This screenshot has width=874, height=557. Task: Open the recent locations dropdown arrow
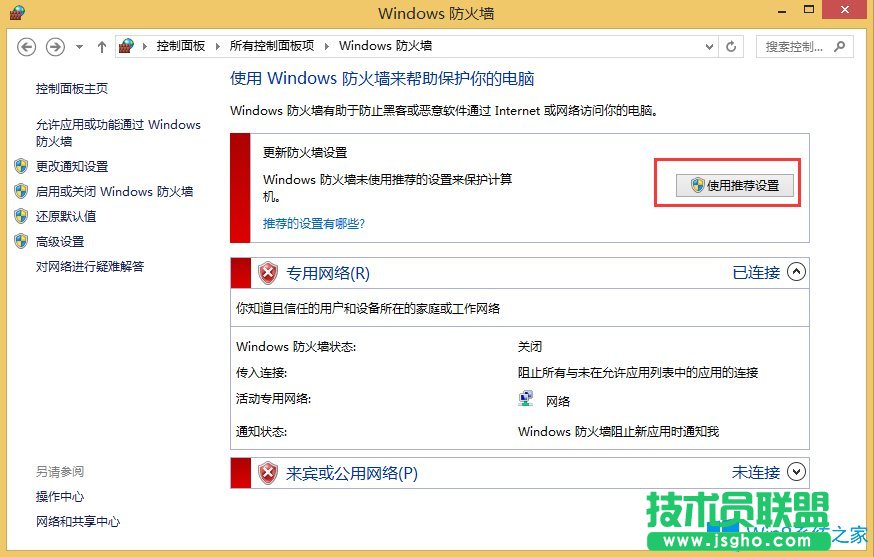(79, 47)
